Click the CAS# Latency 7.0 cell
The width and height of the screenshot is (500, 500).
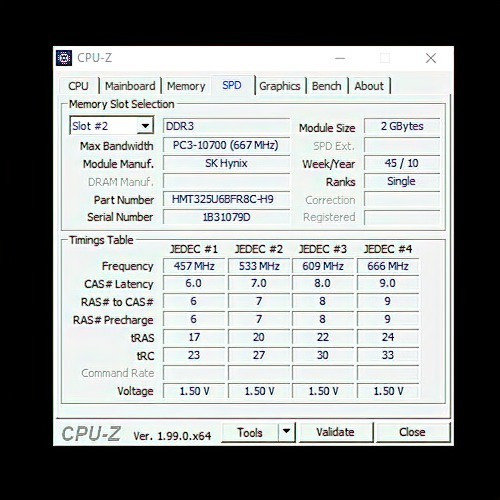pyautogui.click(x=259, y=283)
